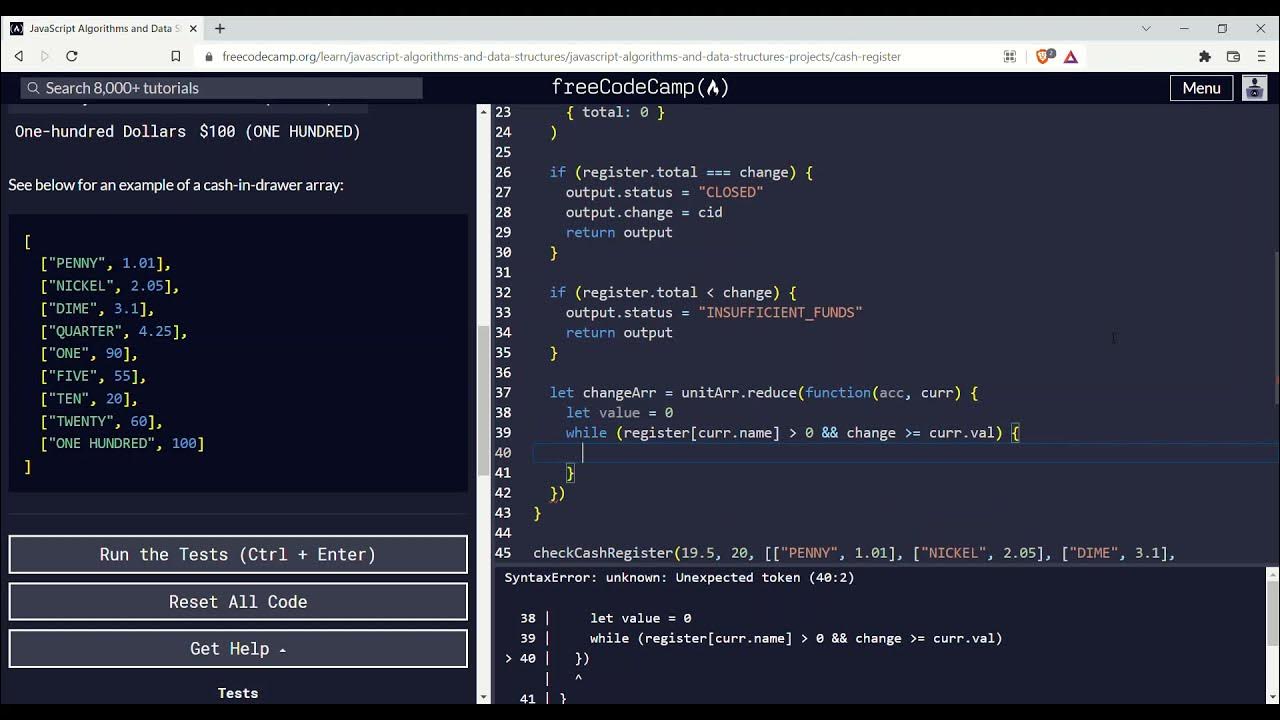1280x720 pixels.
Task: Click ["TWENTY", 60] in the example array
Action: (x=101, y=421)
